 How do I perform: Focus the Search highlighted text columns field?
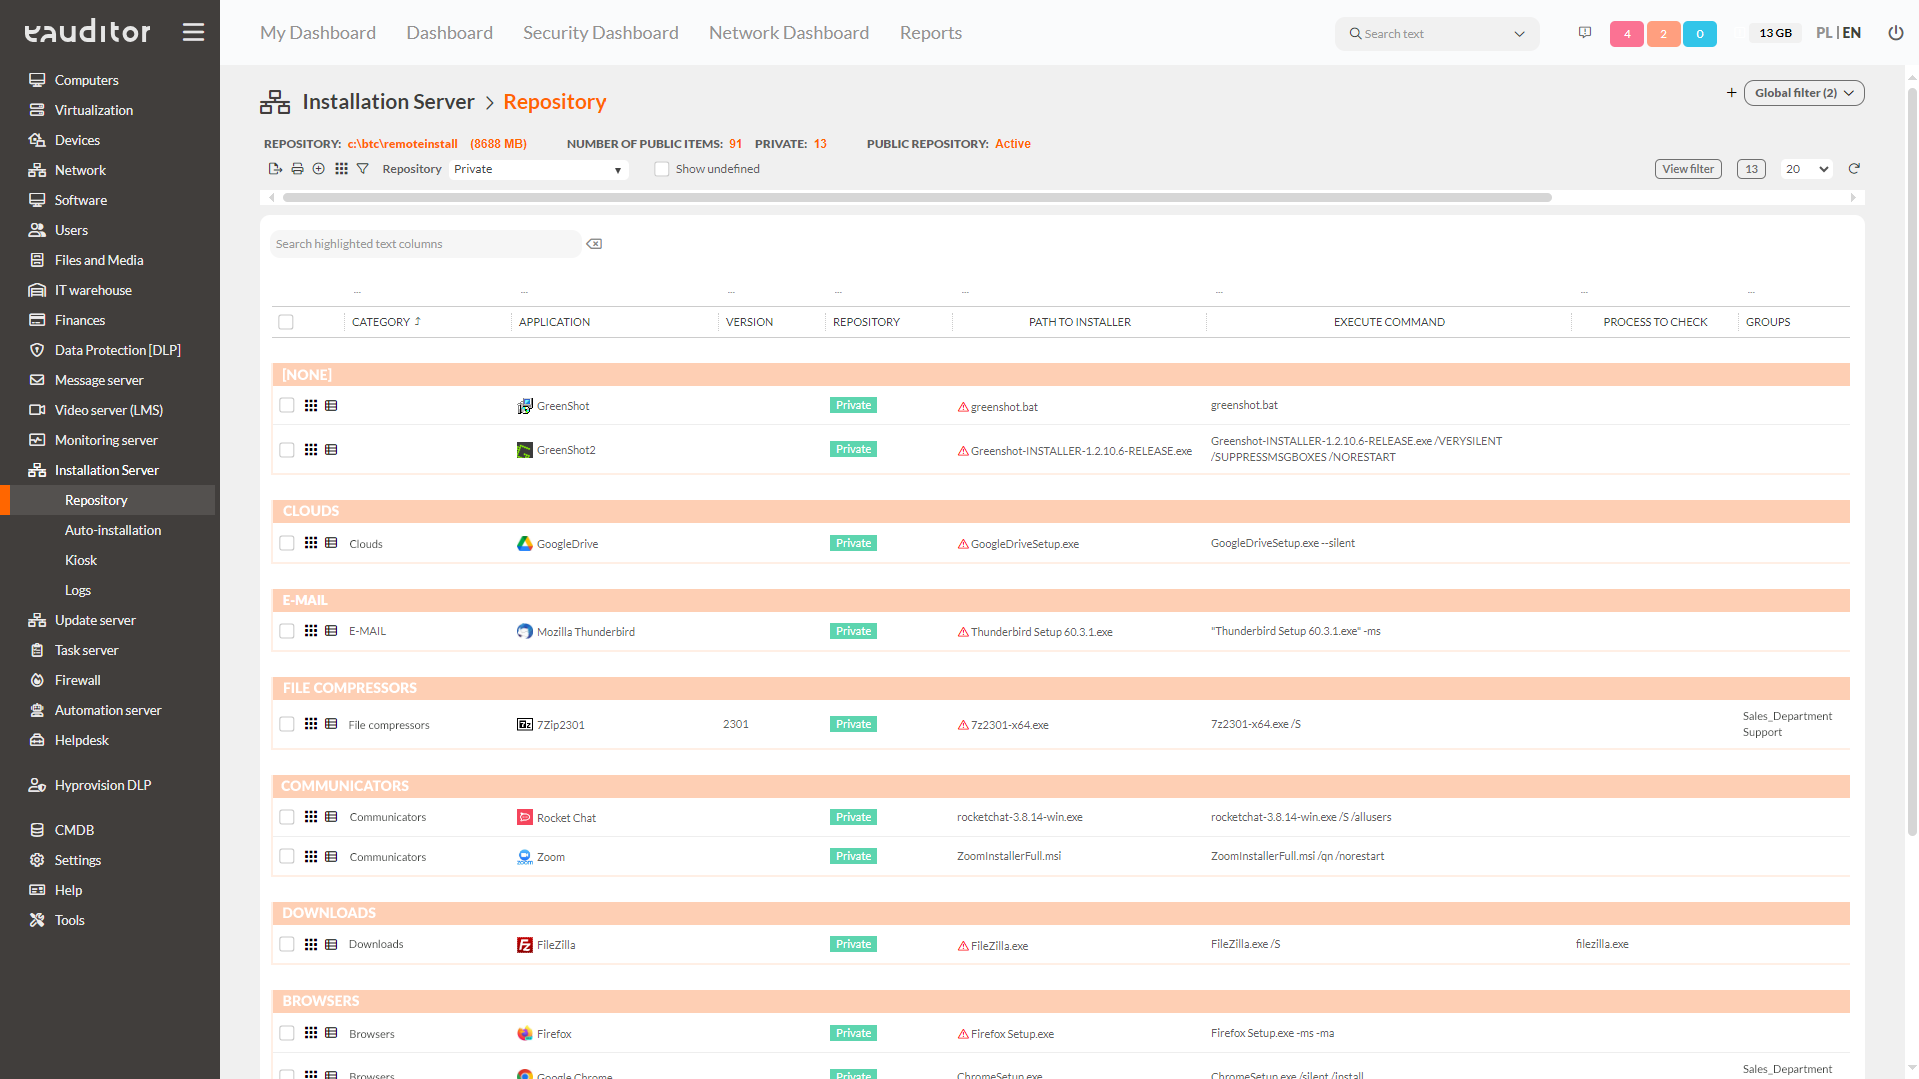[425, 244]
